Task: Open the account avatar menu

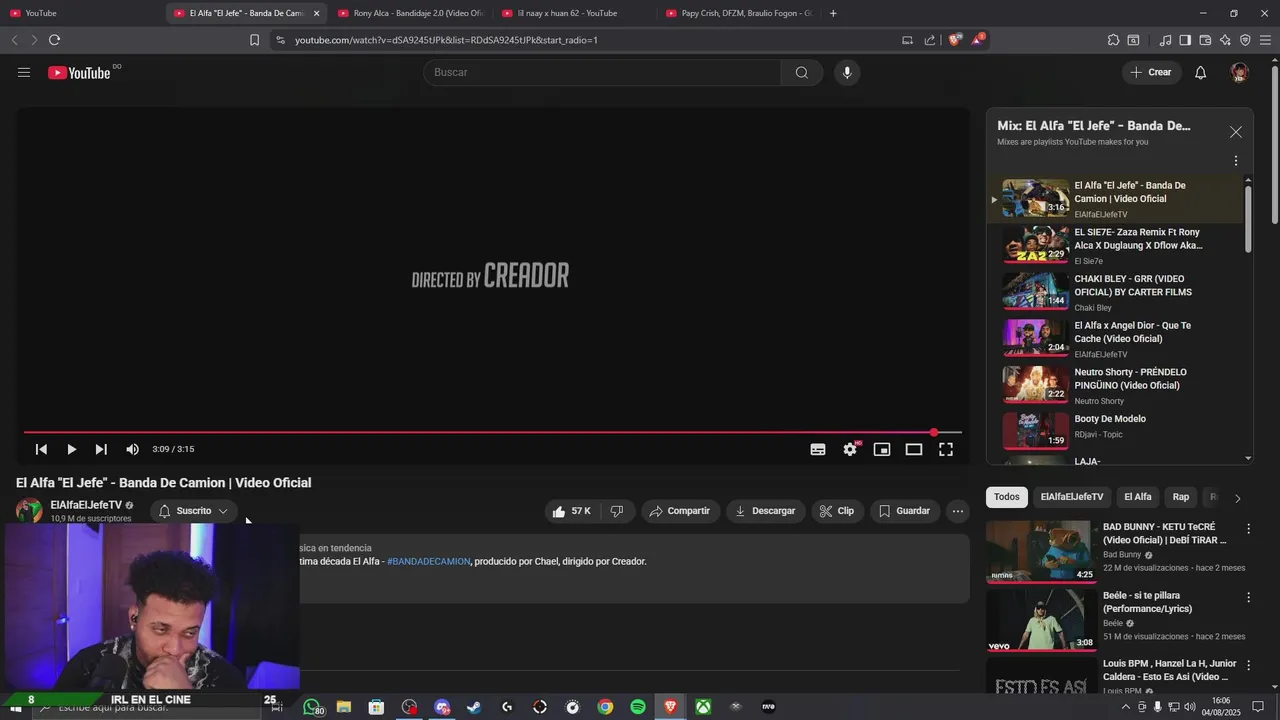Action: [x=1239, y=72]
